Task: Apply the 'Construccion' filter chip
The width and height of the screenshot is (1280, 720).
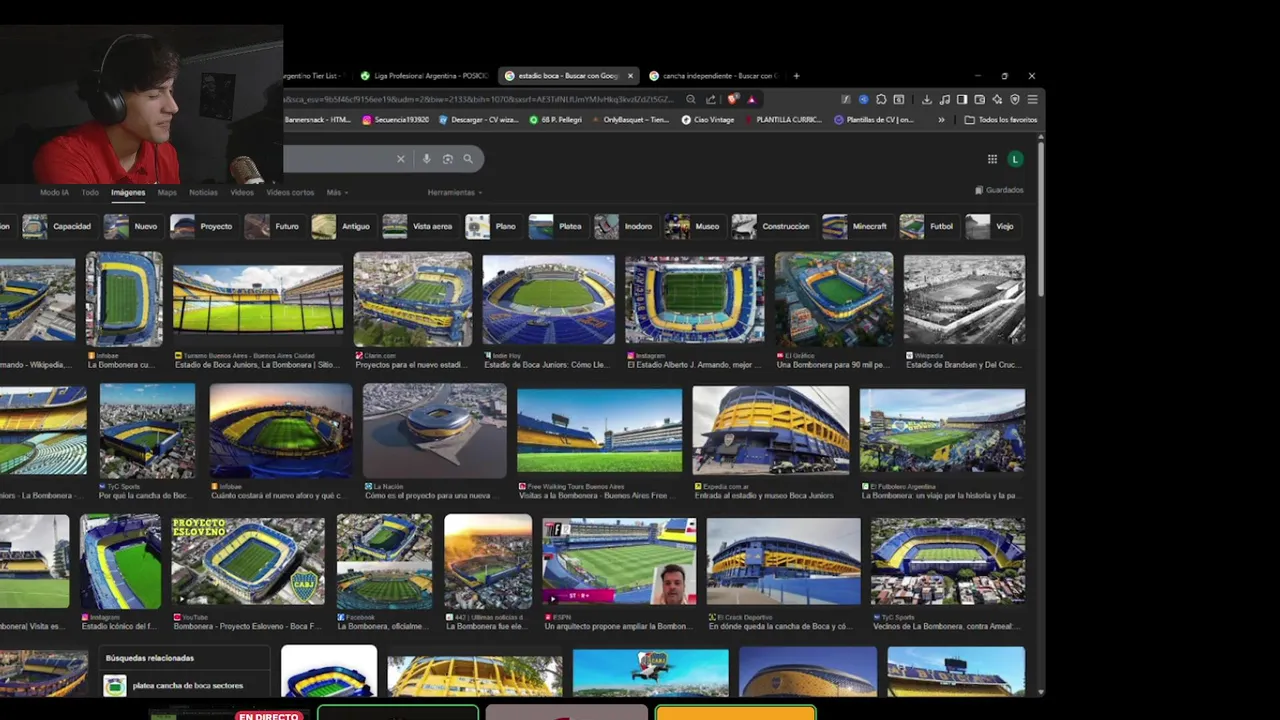Action: [772, 227]
